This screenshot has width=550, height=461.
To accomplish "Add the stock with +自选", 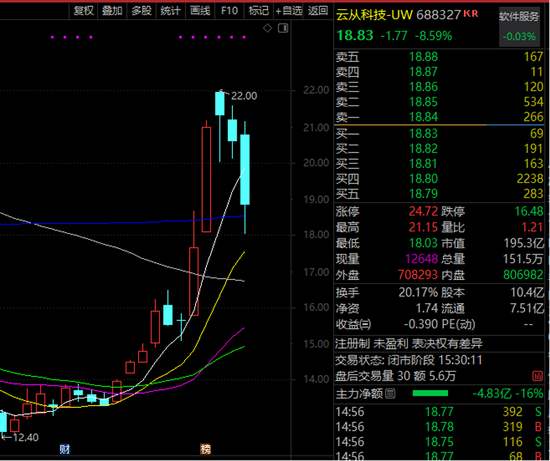I will [288, 11].
